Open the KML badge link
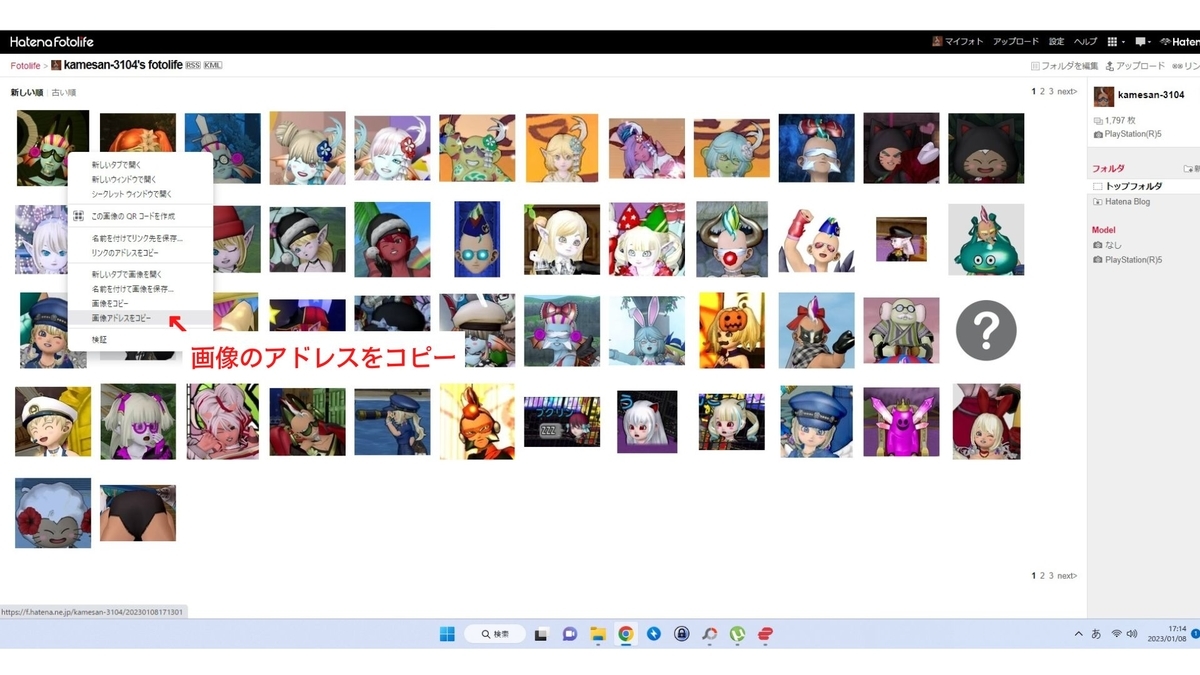The width and height of the screenshot is (1200, 675). (x=213, y=65)
